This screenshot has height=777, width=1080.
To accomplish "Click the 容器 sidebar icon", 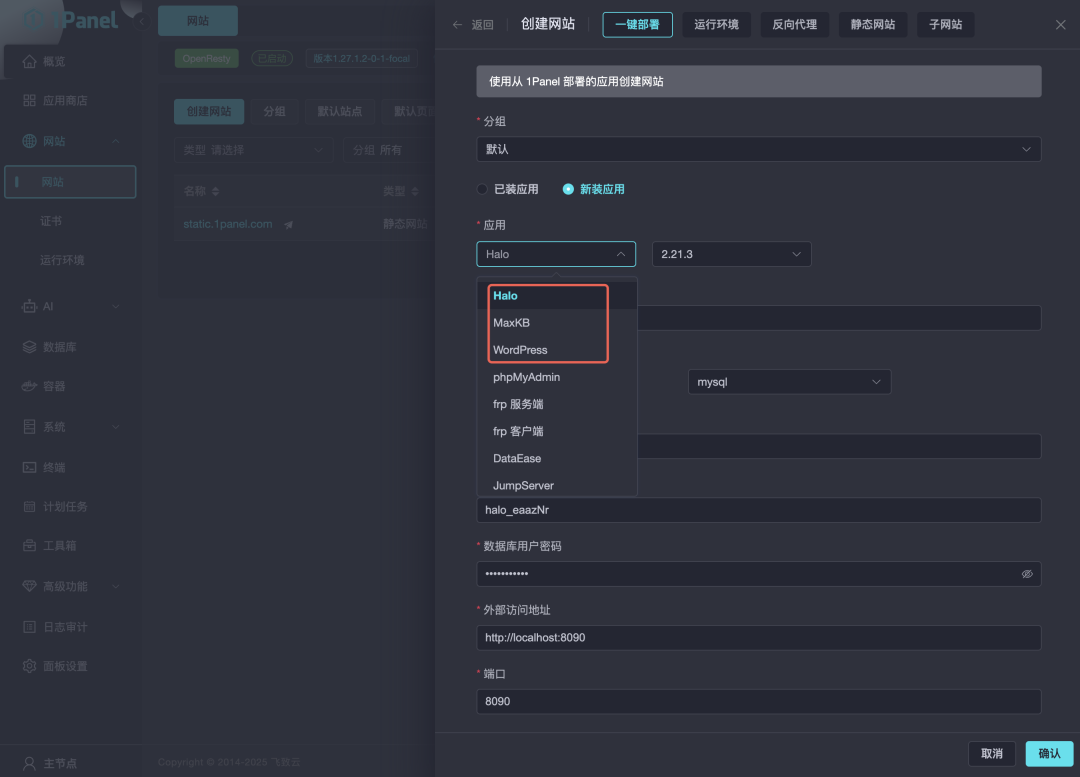I will [29, 386].
